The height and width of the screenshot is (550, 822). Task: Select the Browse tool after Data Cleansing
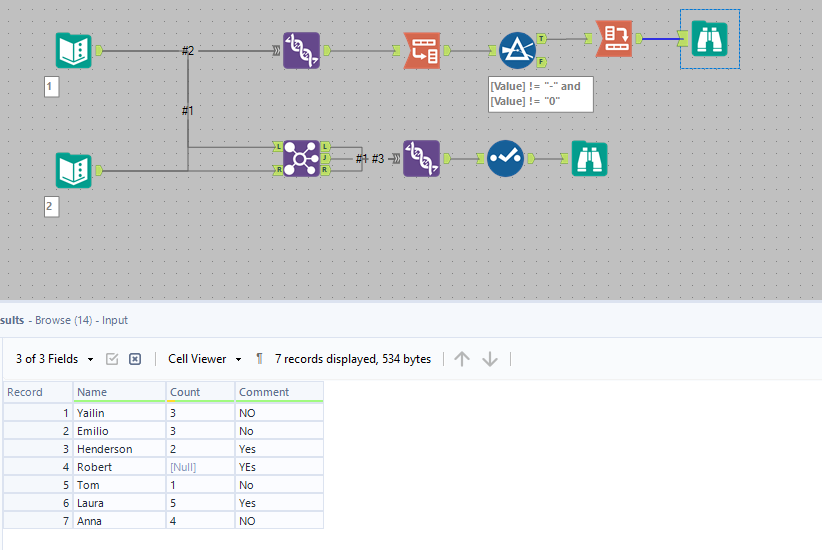(590, 158)
